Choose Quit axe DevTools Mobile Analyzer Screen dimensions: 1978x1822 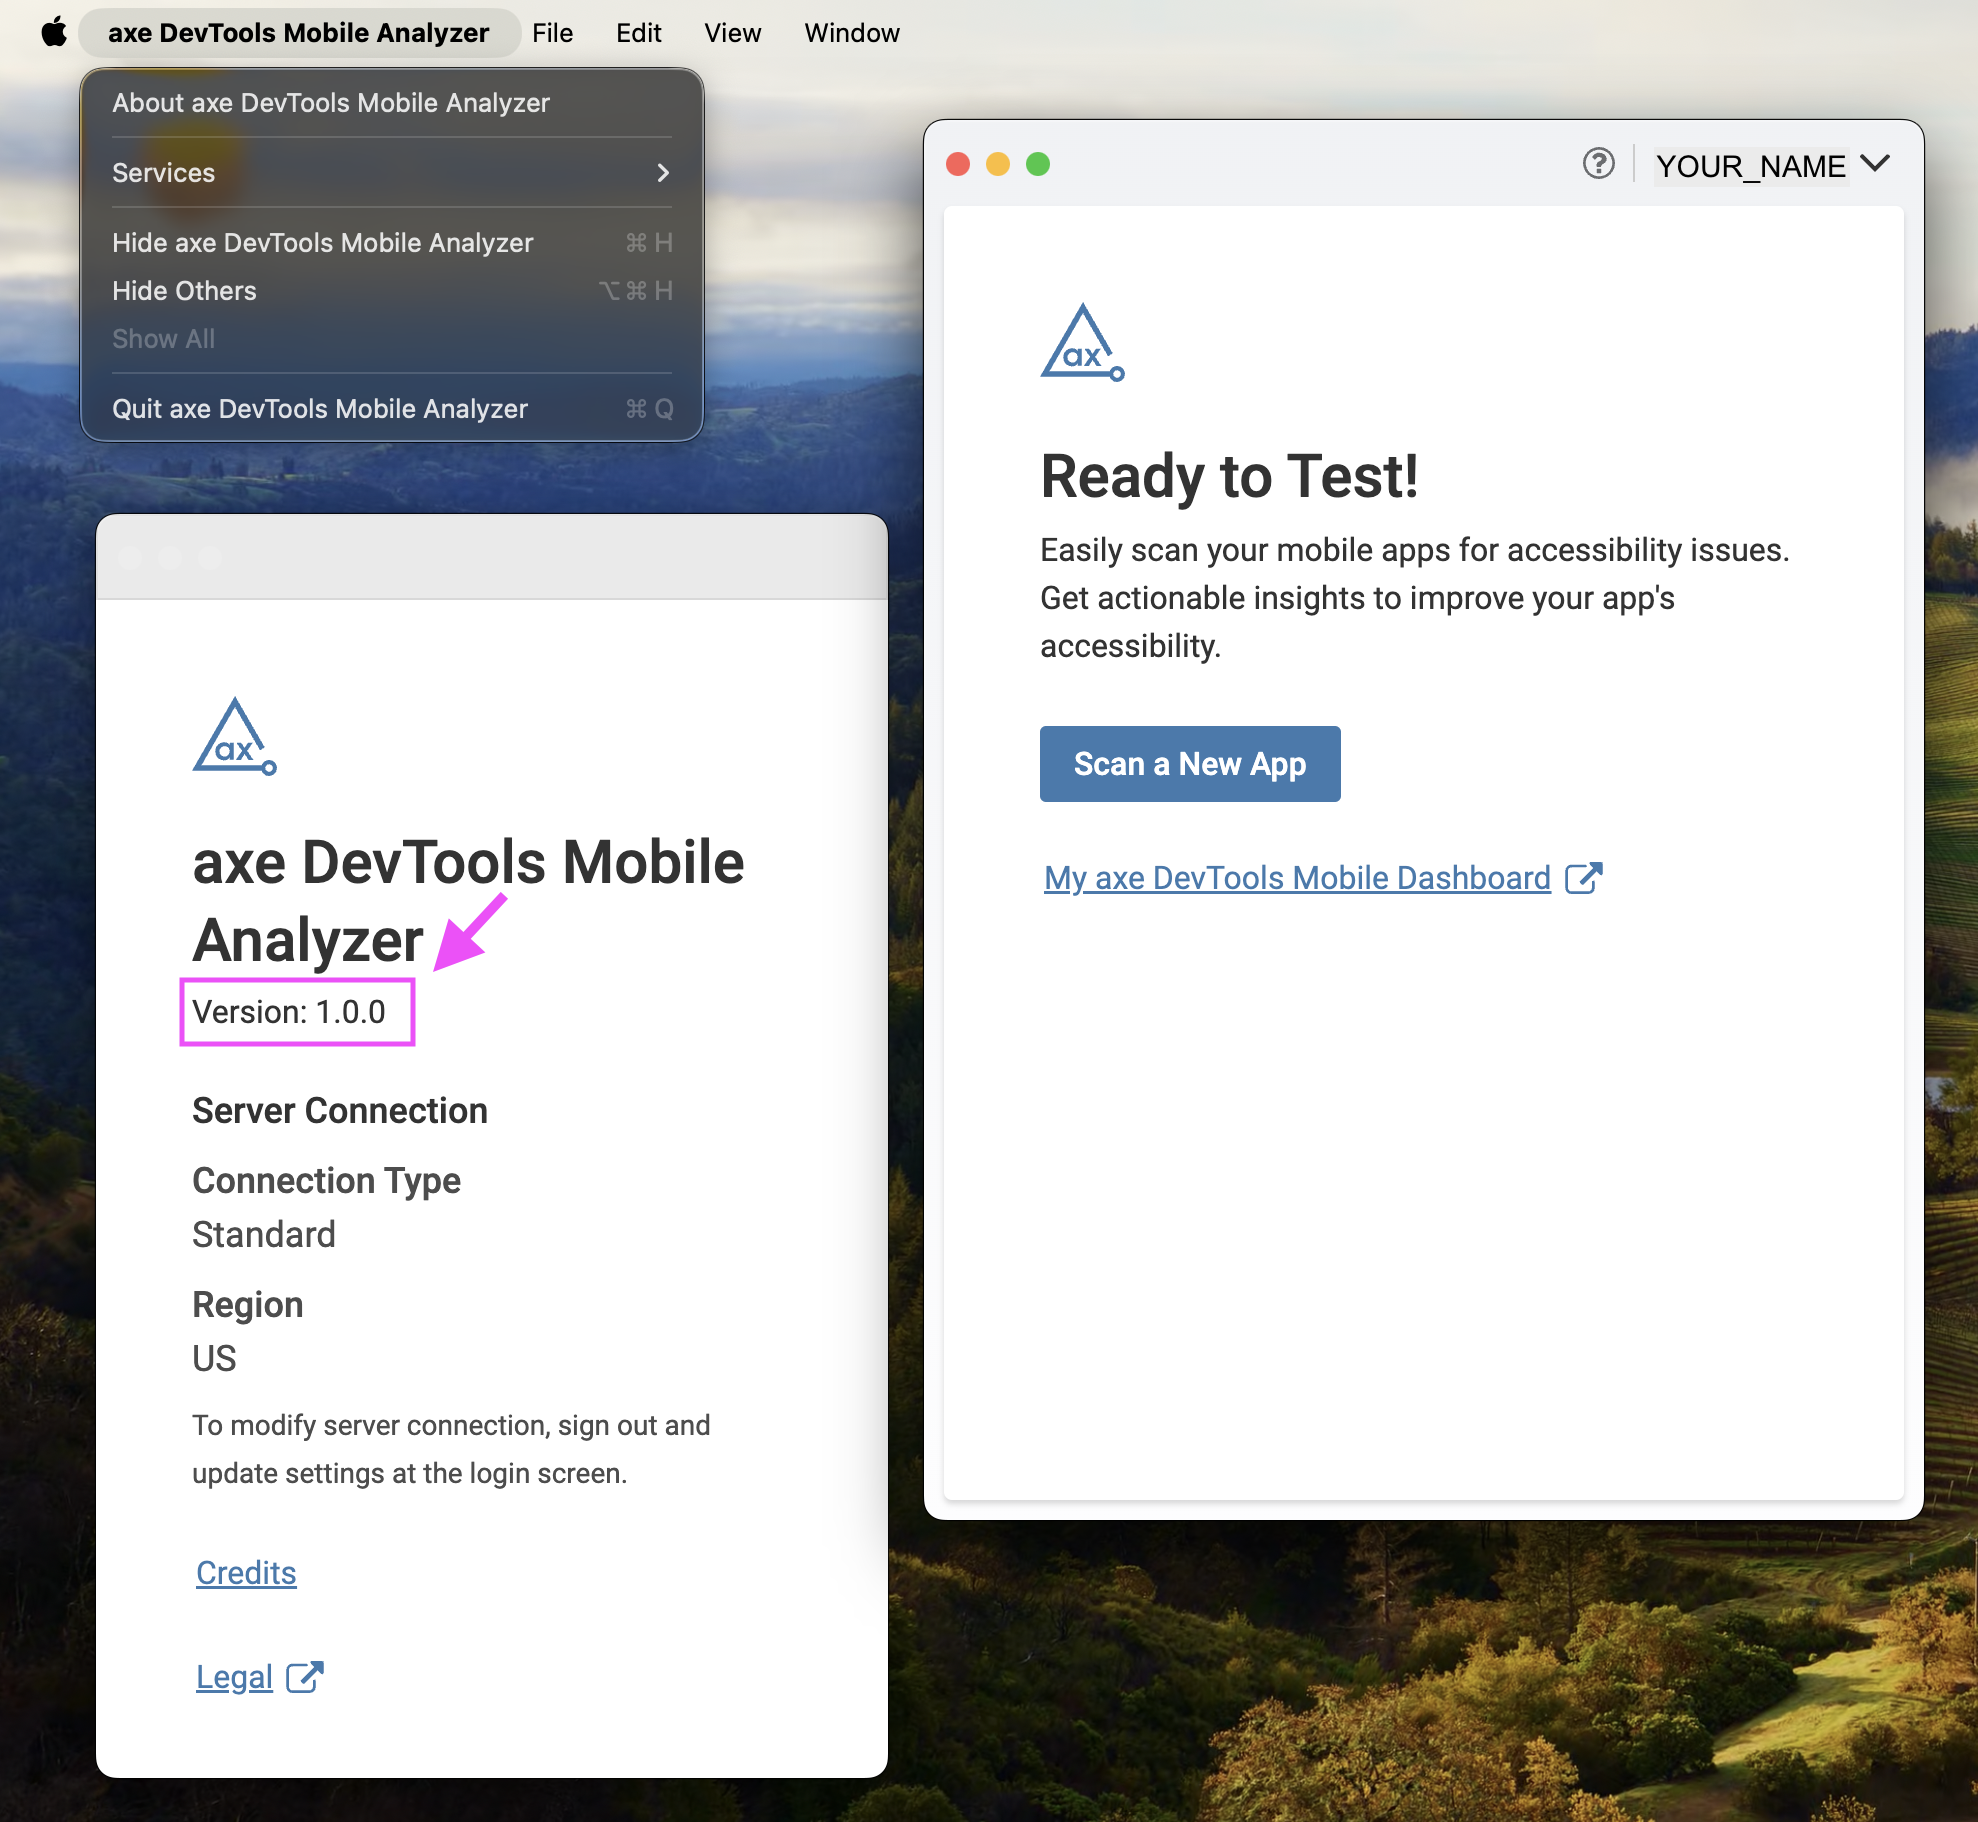pyautogui.click(x=320, y=409)
